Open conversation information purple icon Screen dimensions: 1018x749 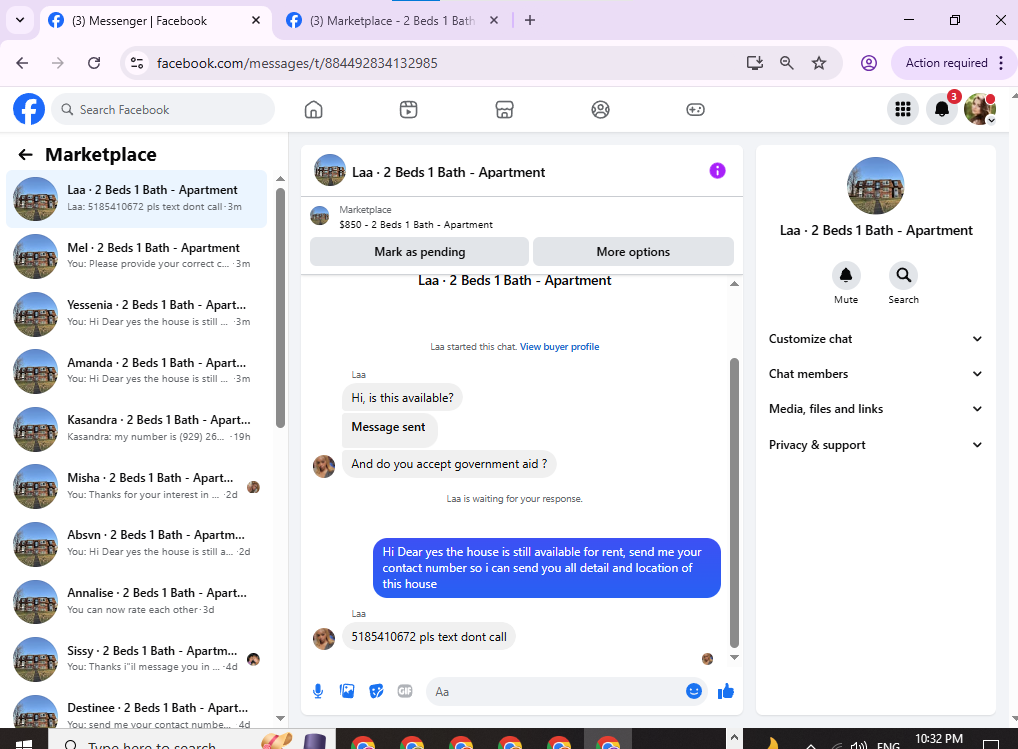click(717, 171)
